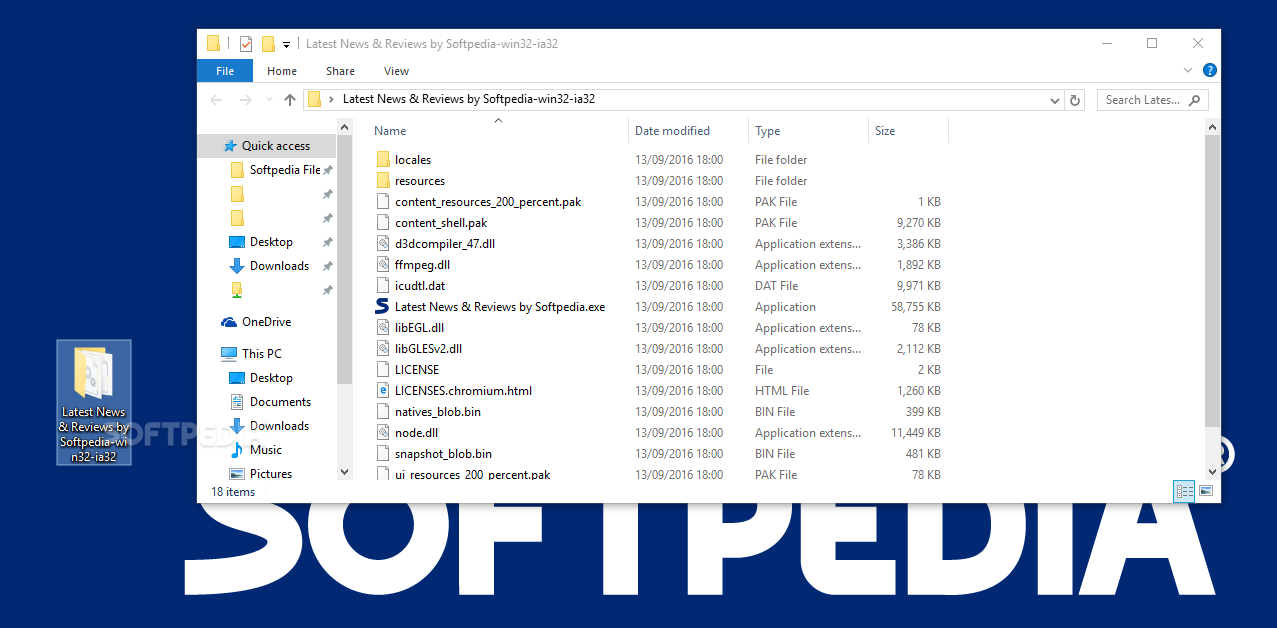
Task: Refresh the current folder view
Action: point(1075,100)
